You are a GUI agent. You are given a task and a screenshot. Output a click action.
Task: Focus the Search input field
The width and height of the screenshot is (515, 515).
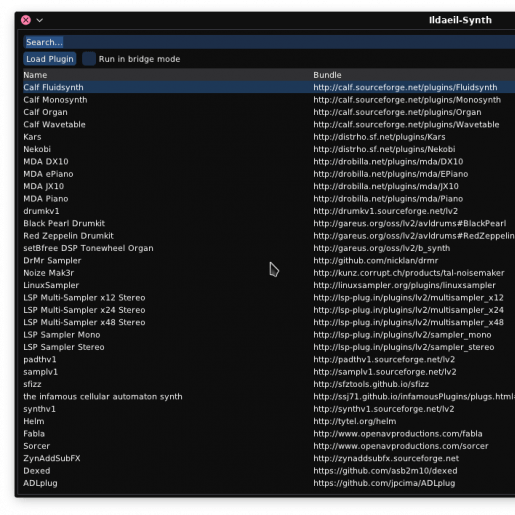pyautogui.click(x=269, y=42)
